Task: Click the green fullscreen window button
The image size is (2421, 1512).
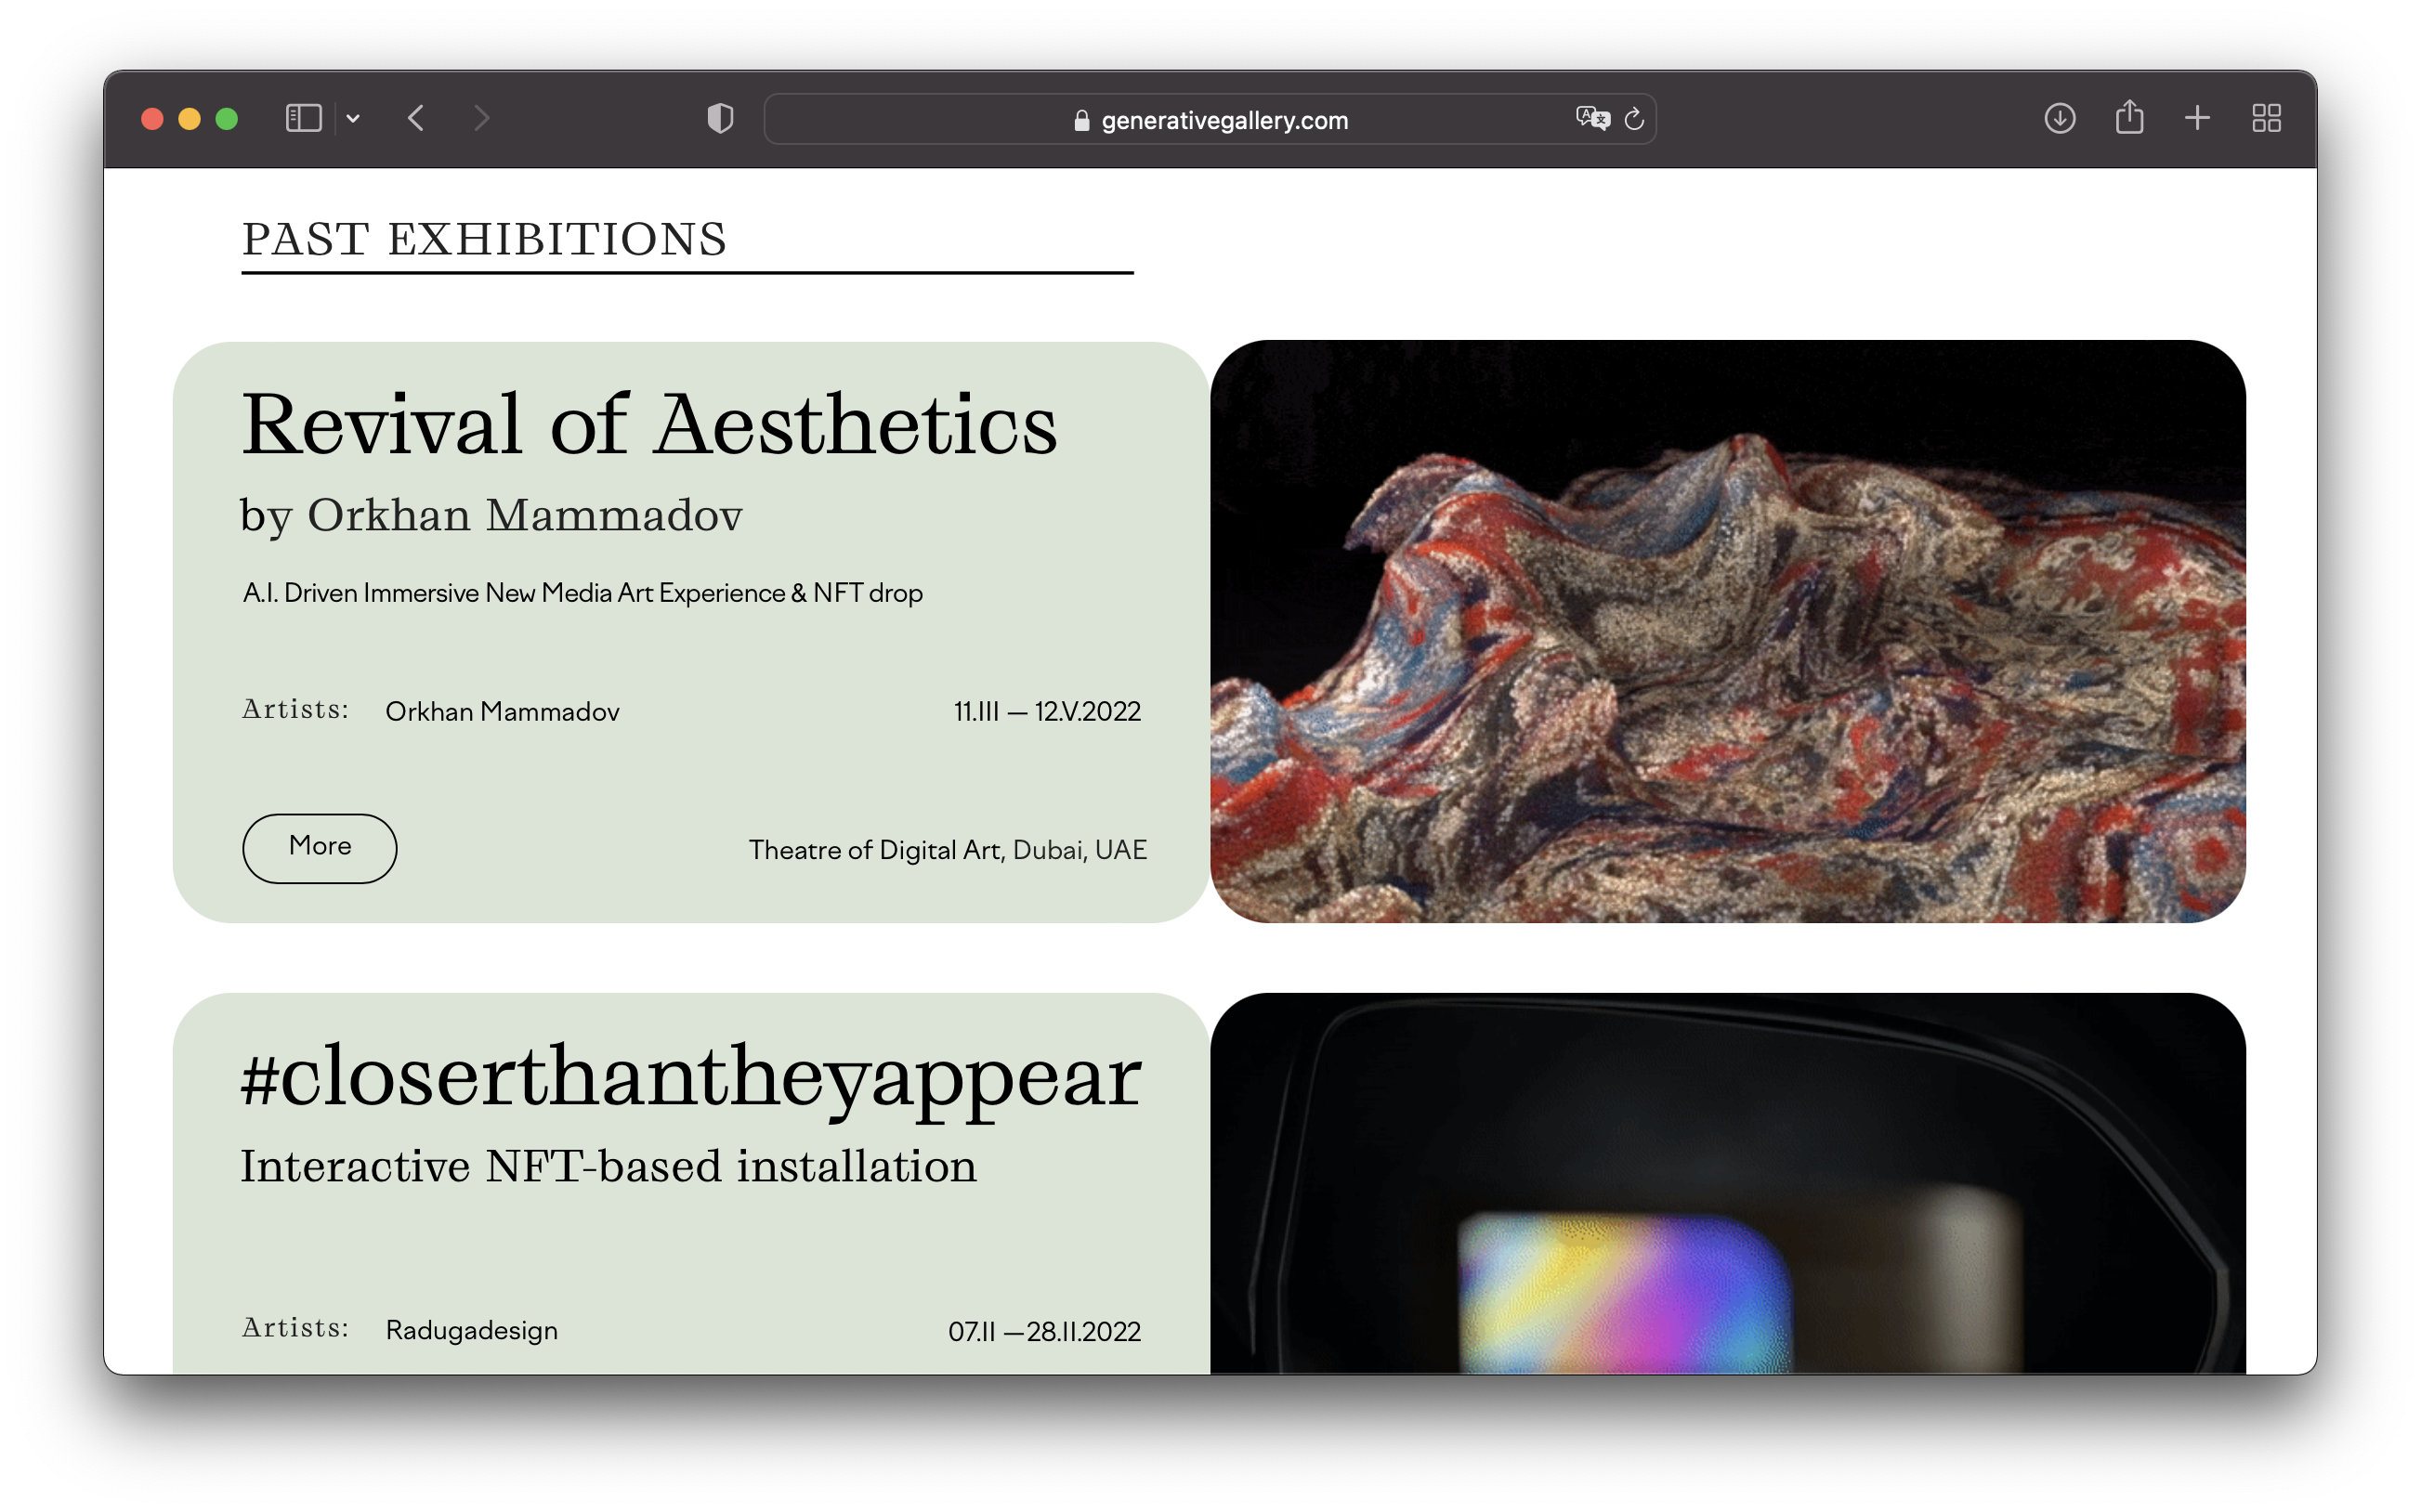Action: click(227, 119)
